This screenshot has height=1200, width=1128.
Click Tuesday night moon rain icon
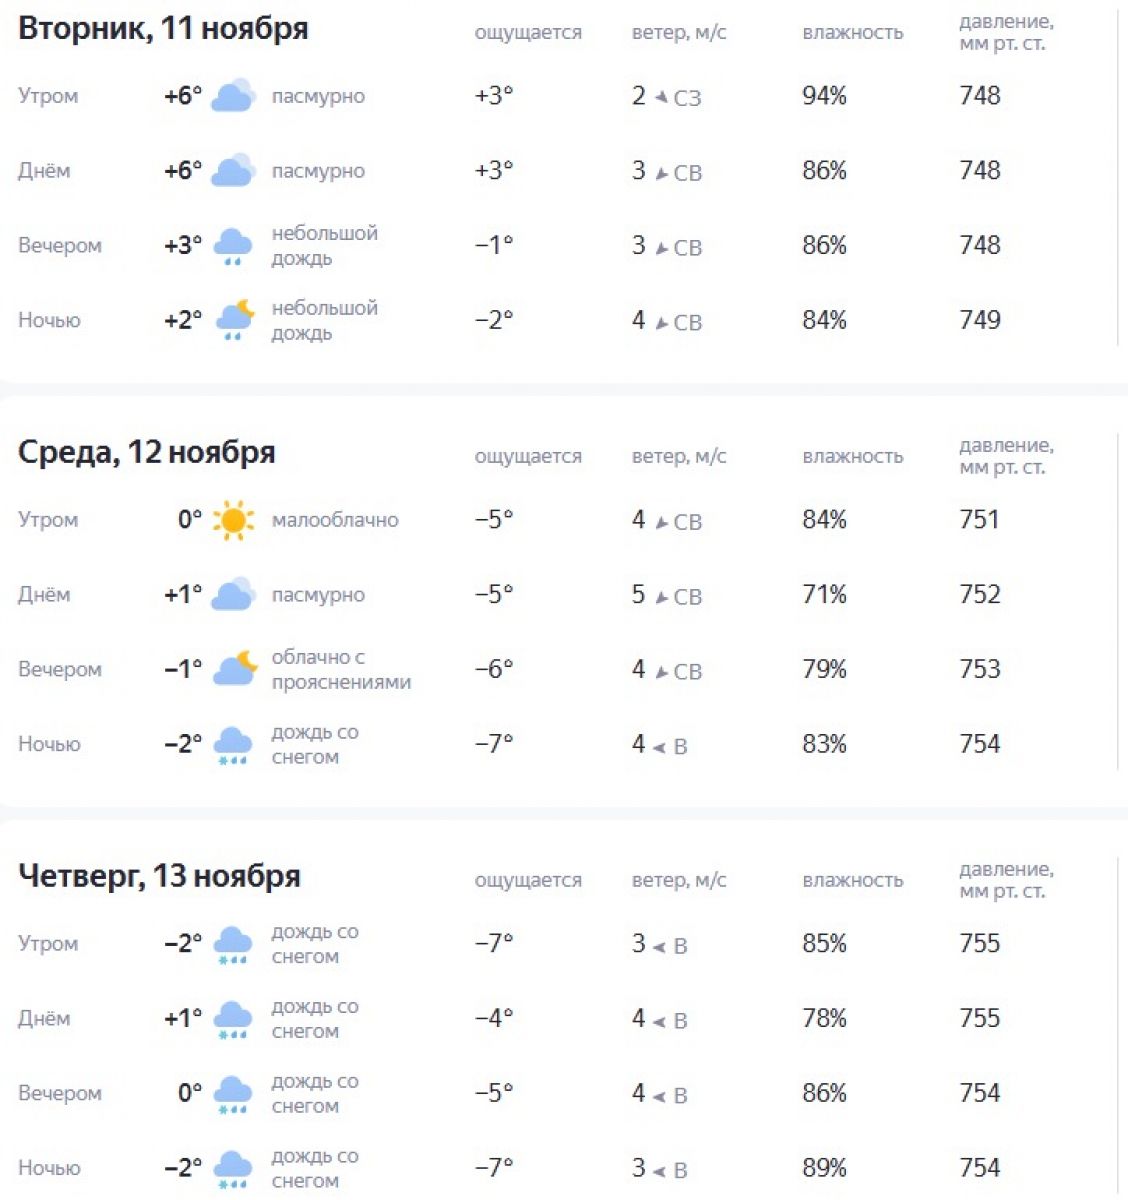pyautogui.click(x=234, y=321)
